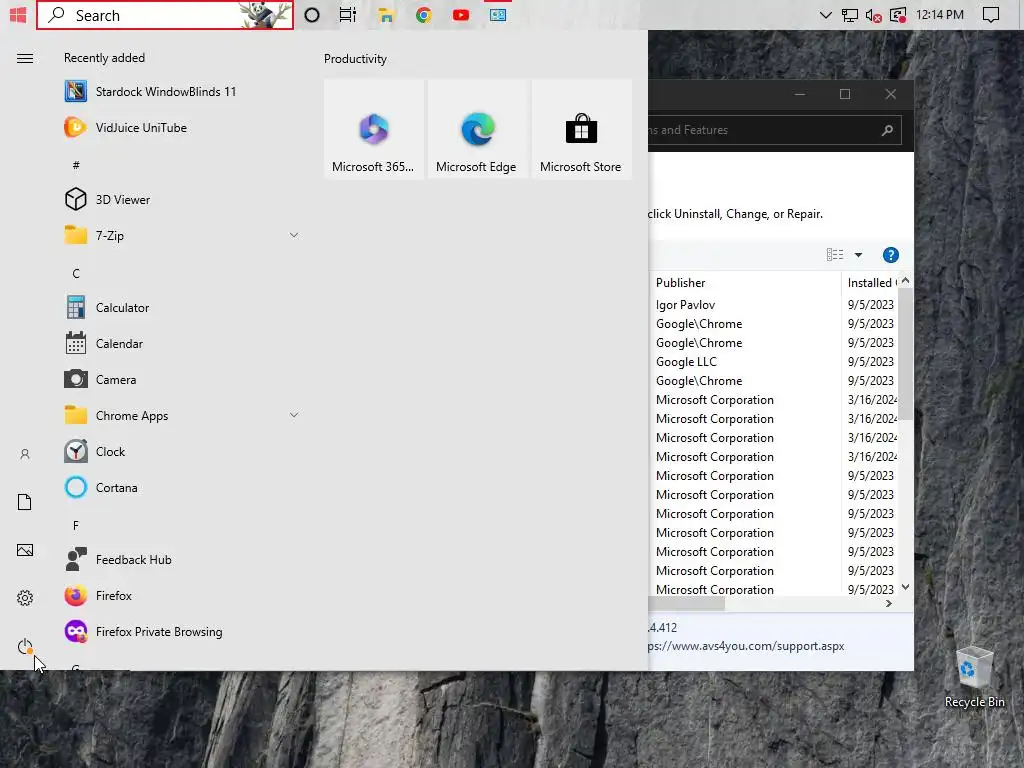Click the magnifier icon in Programs and Features search
The height and width of the screenshot is (768, 1024).
[887, 131]
